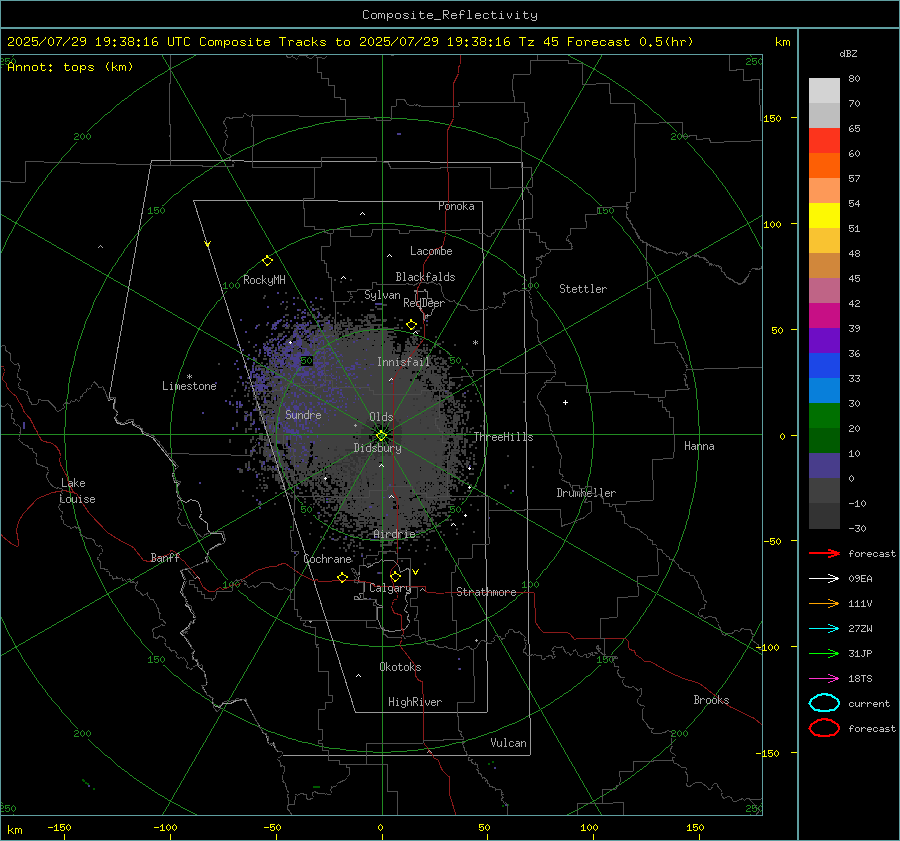900x841 pixels.
Task: Click the Lacombe city label
Action: pos(431,251)
